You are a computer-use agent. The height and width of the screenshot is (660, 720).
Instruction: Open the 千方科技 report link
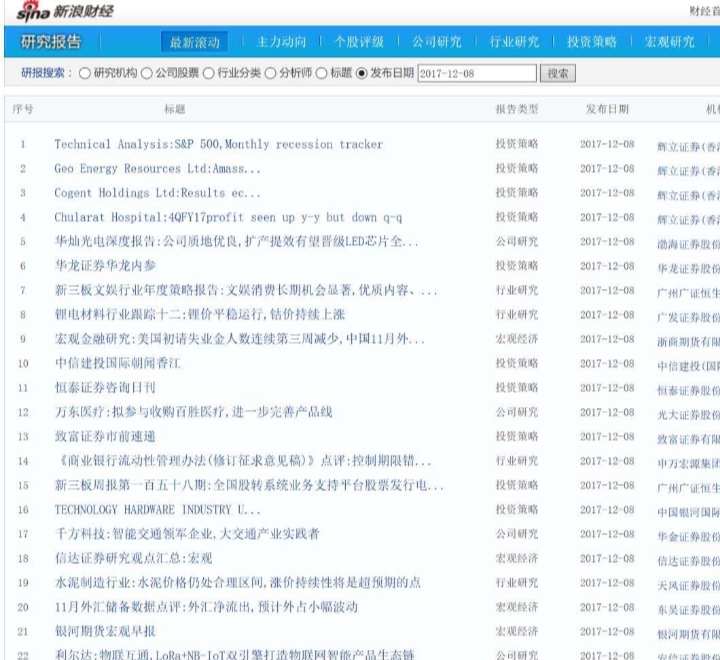pos(187,534)
